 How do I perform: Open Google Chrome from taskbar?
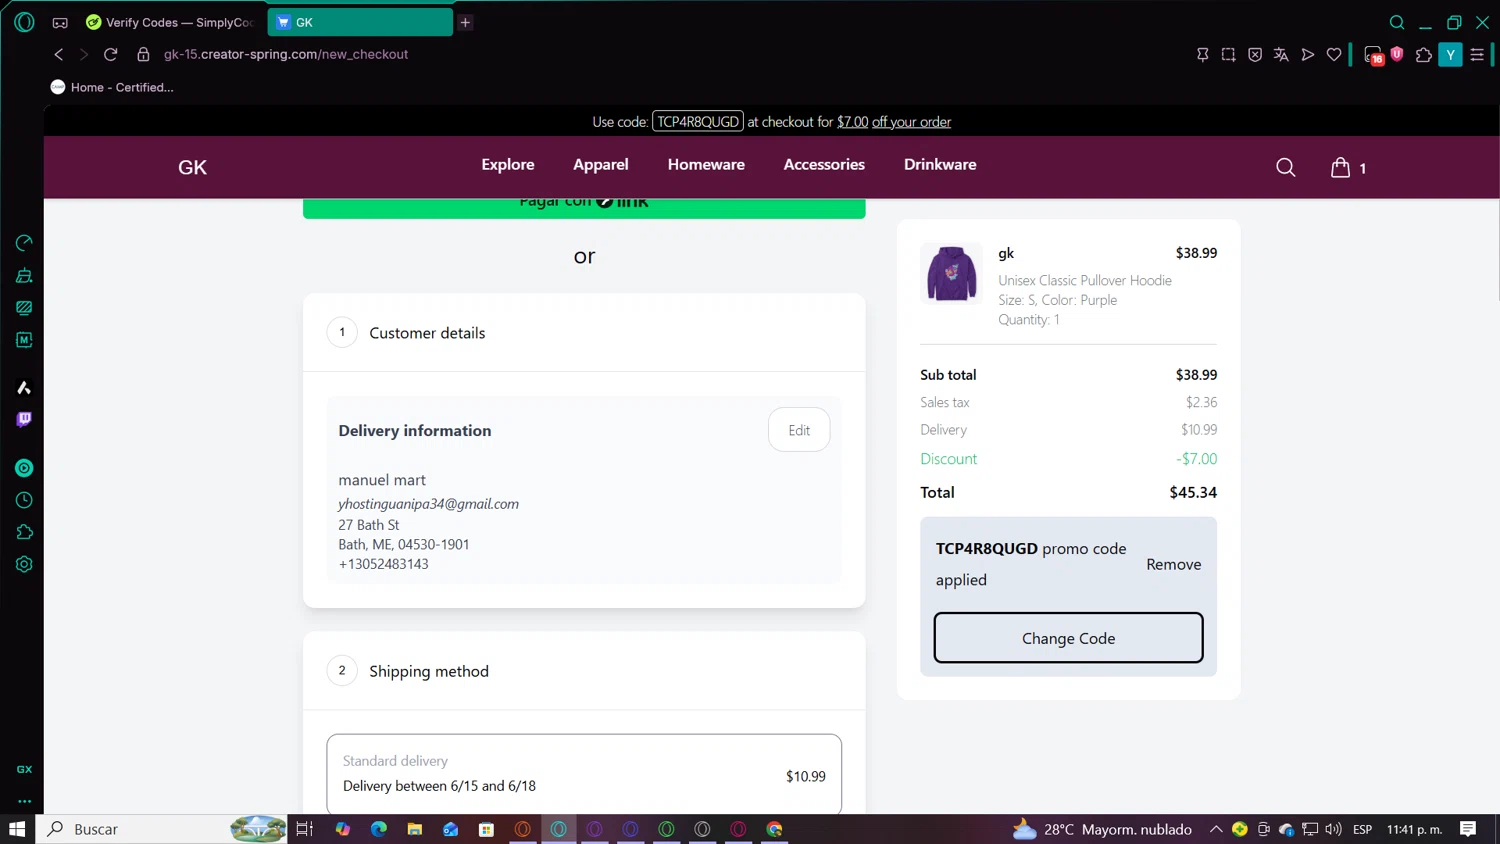(775, 829)
